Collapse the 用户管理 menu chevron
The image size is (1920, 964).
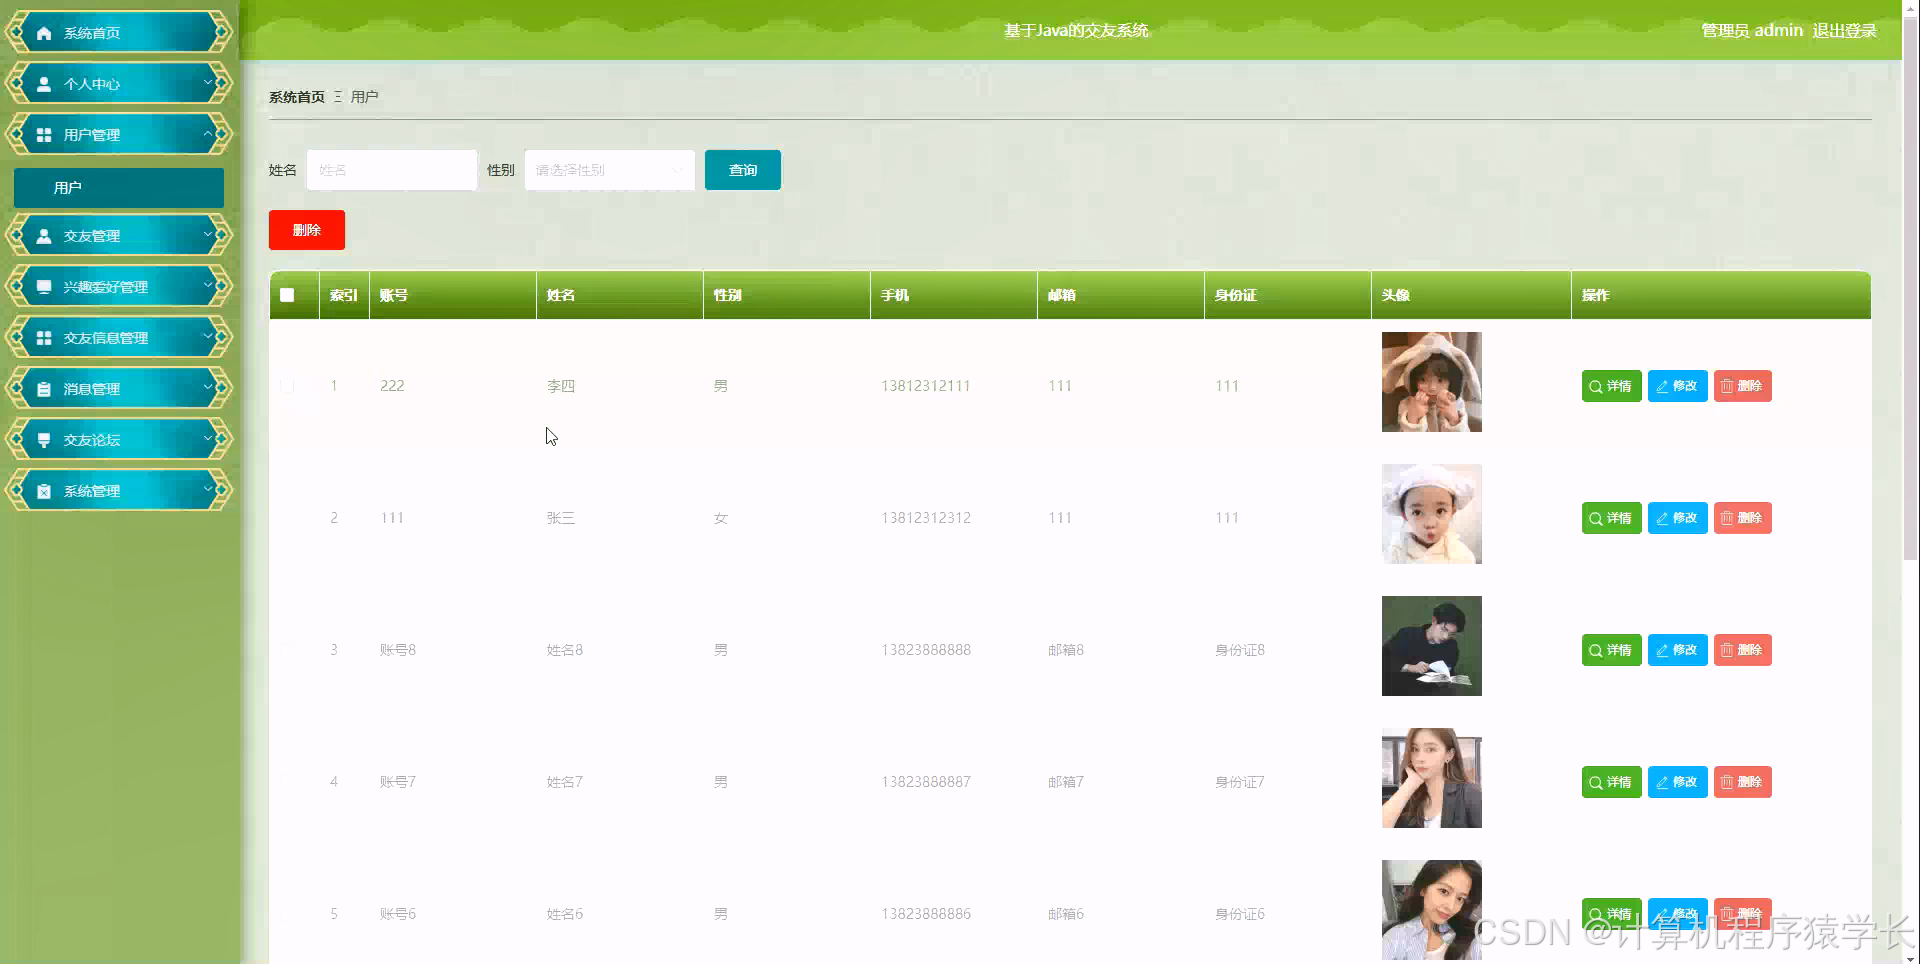point(208,133)
